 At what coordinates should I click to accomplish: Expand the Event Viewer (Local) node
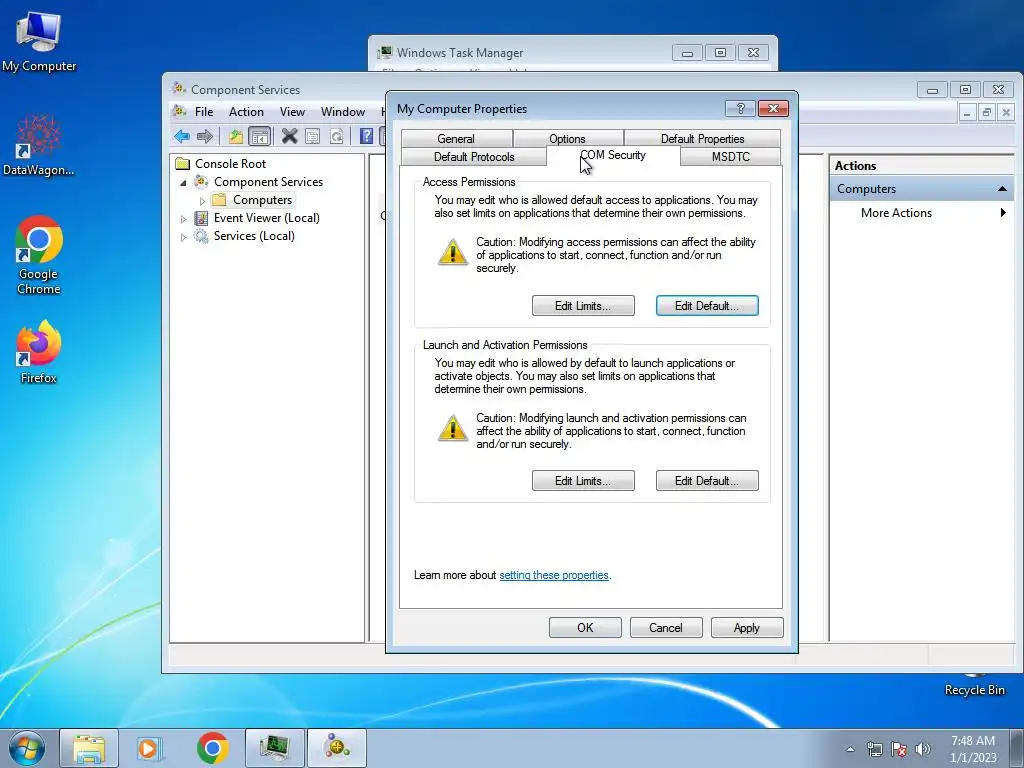pos(184,219)
